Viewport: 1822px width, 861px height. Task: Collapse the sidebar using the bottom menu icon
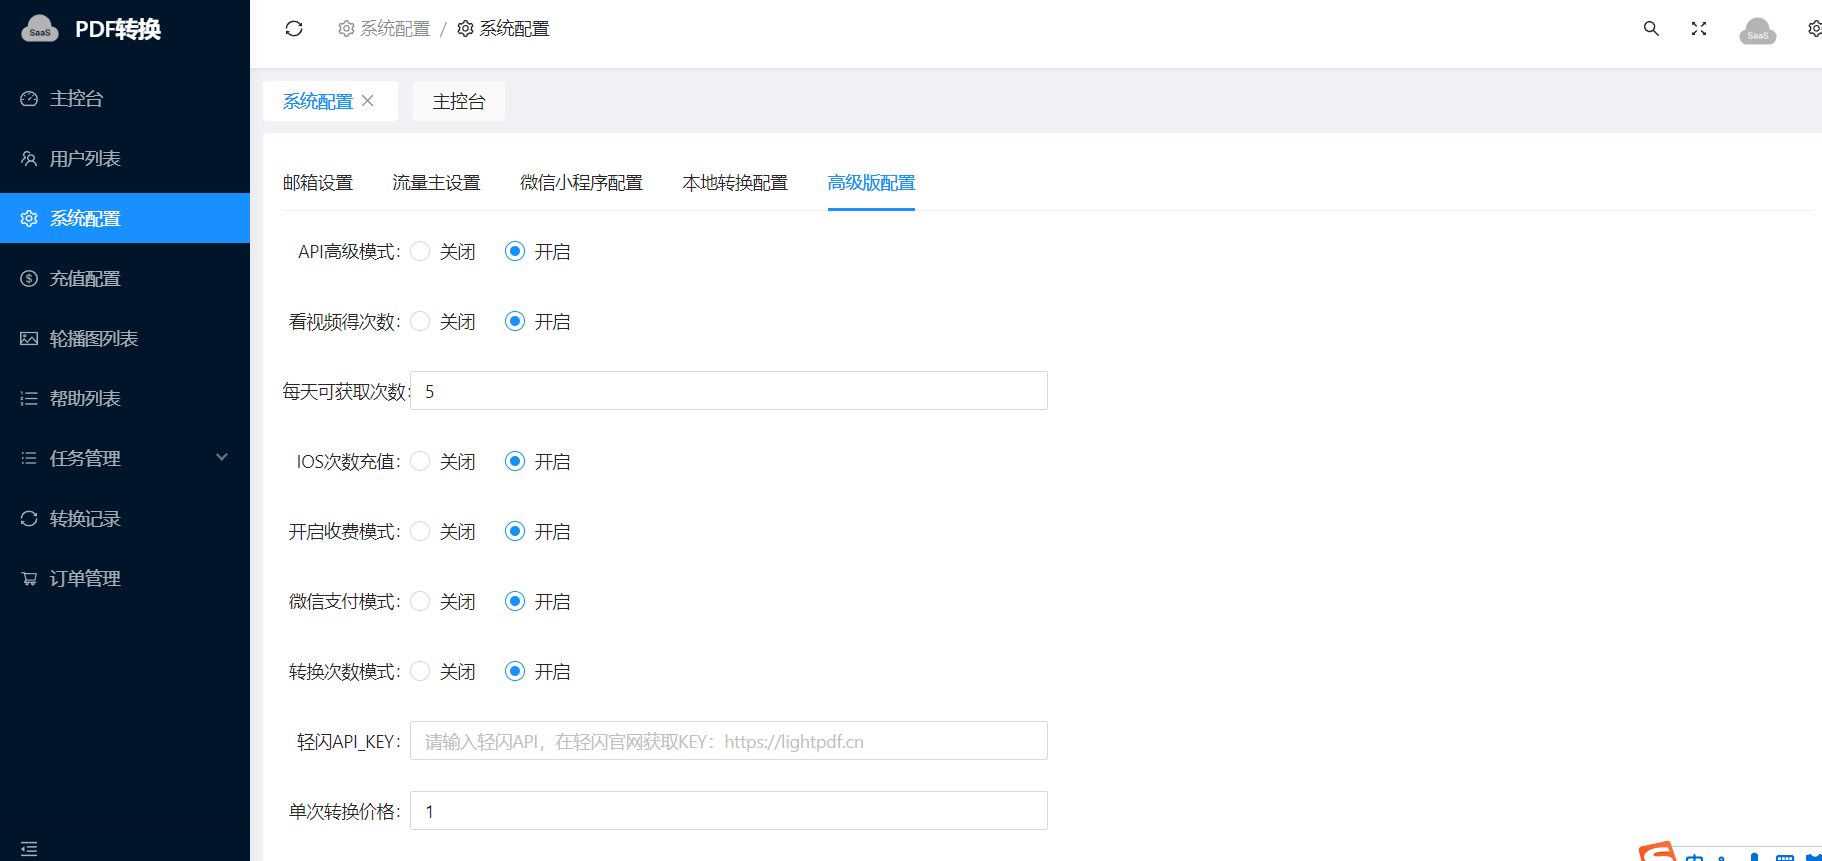pyautogui.click(x=29, y=848)
